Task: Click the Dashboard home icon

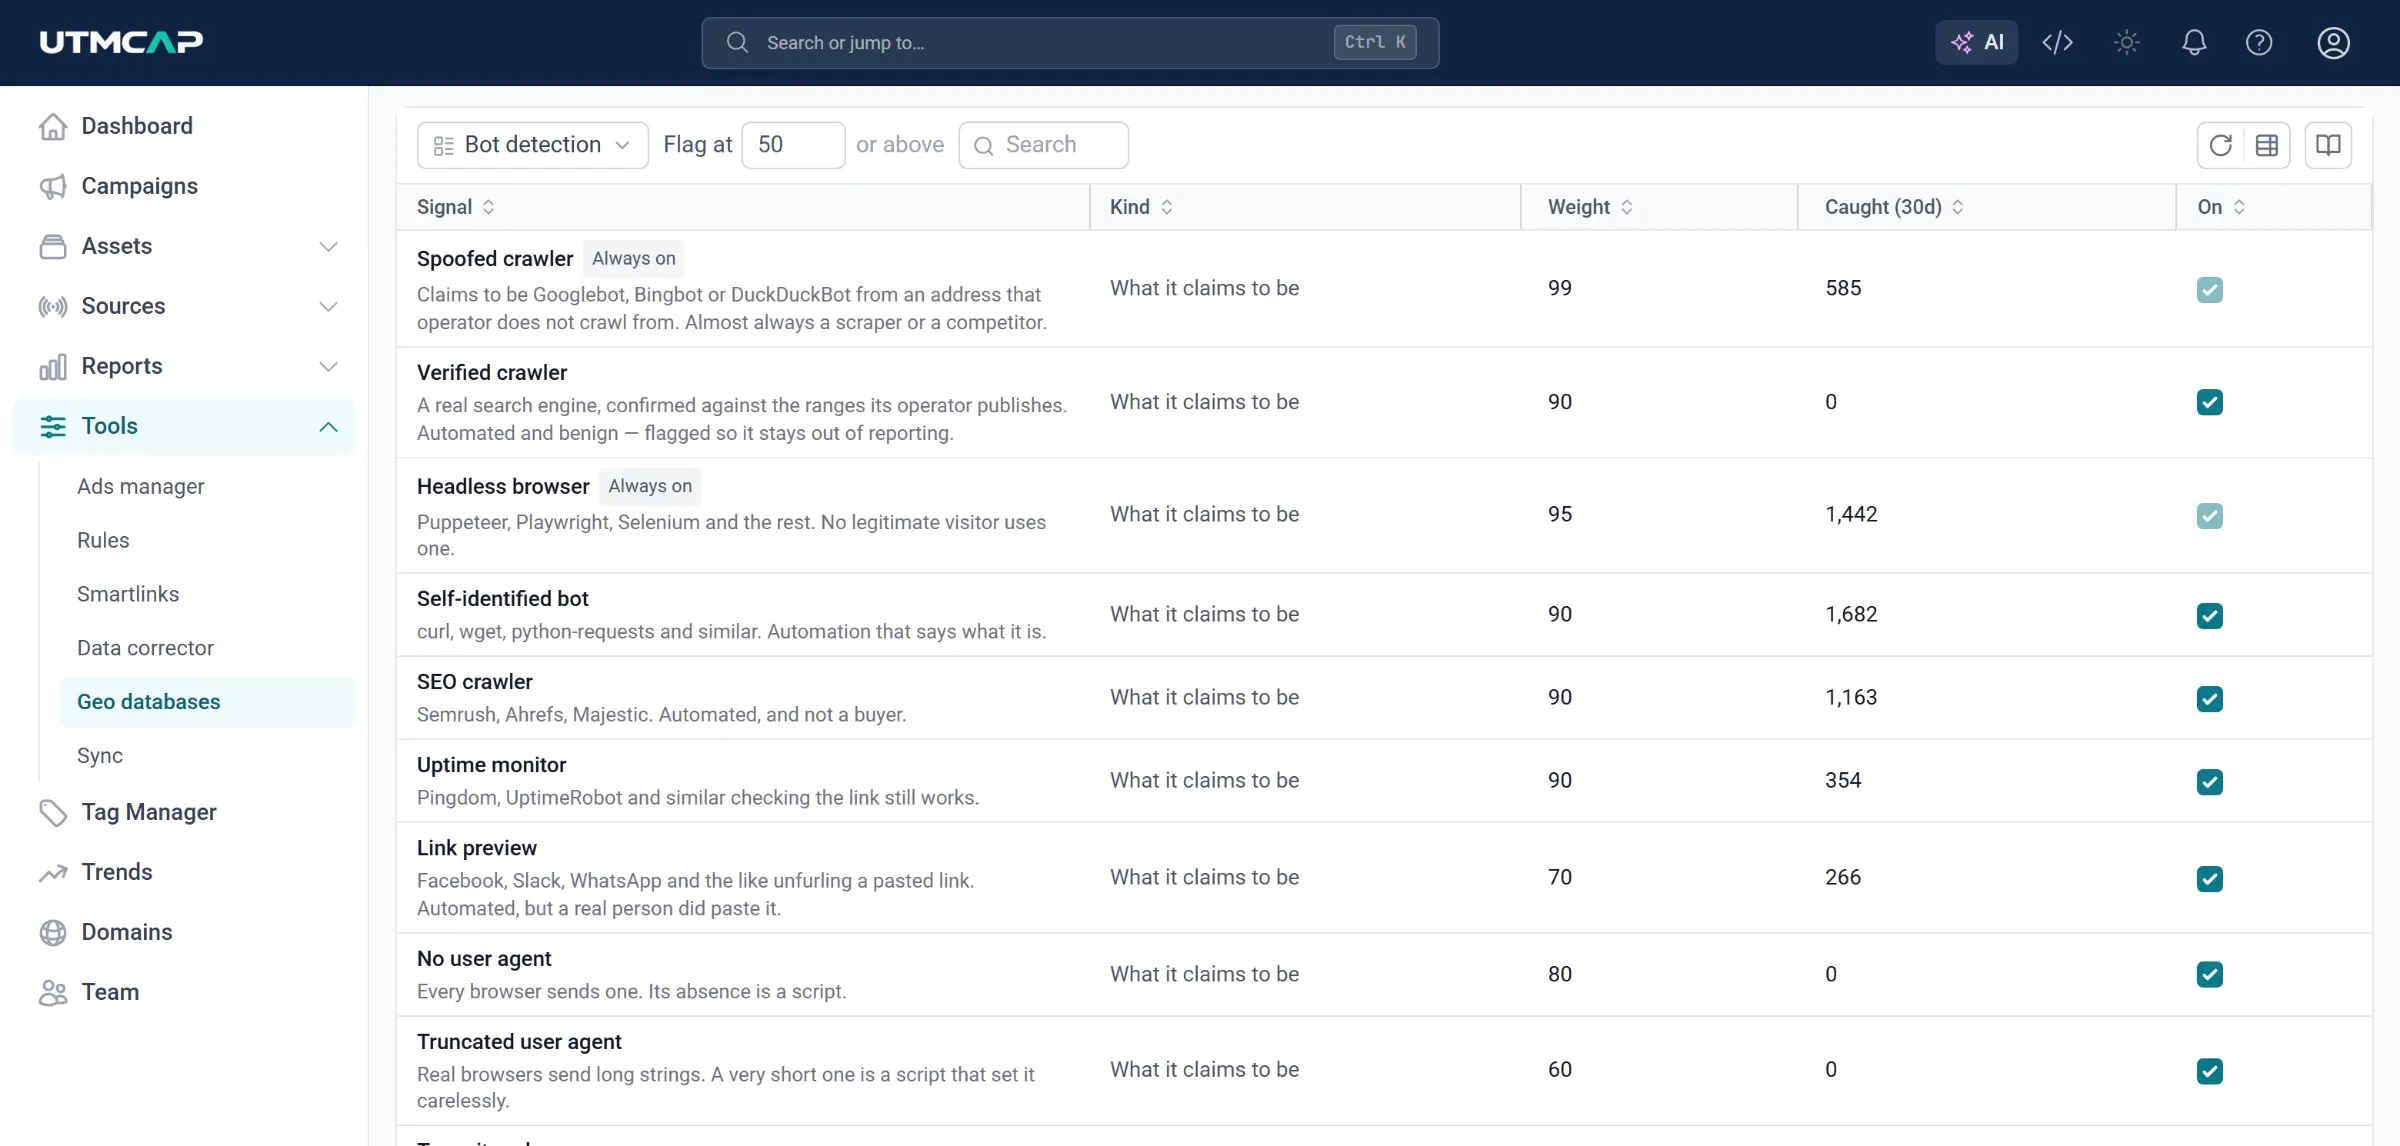Action: tap(53, 126)
